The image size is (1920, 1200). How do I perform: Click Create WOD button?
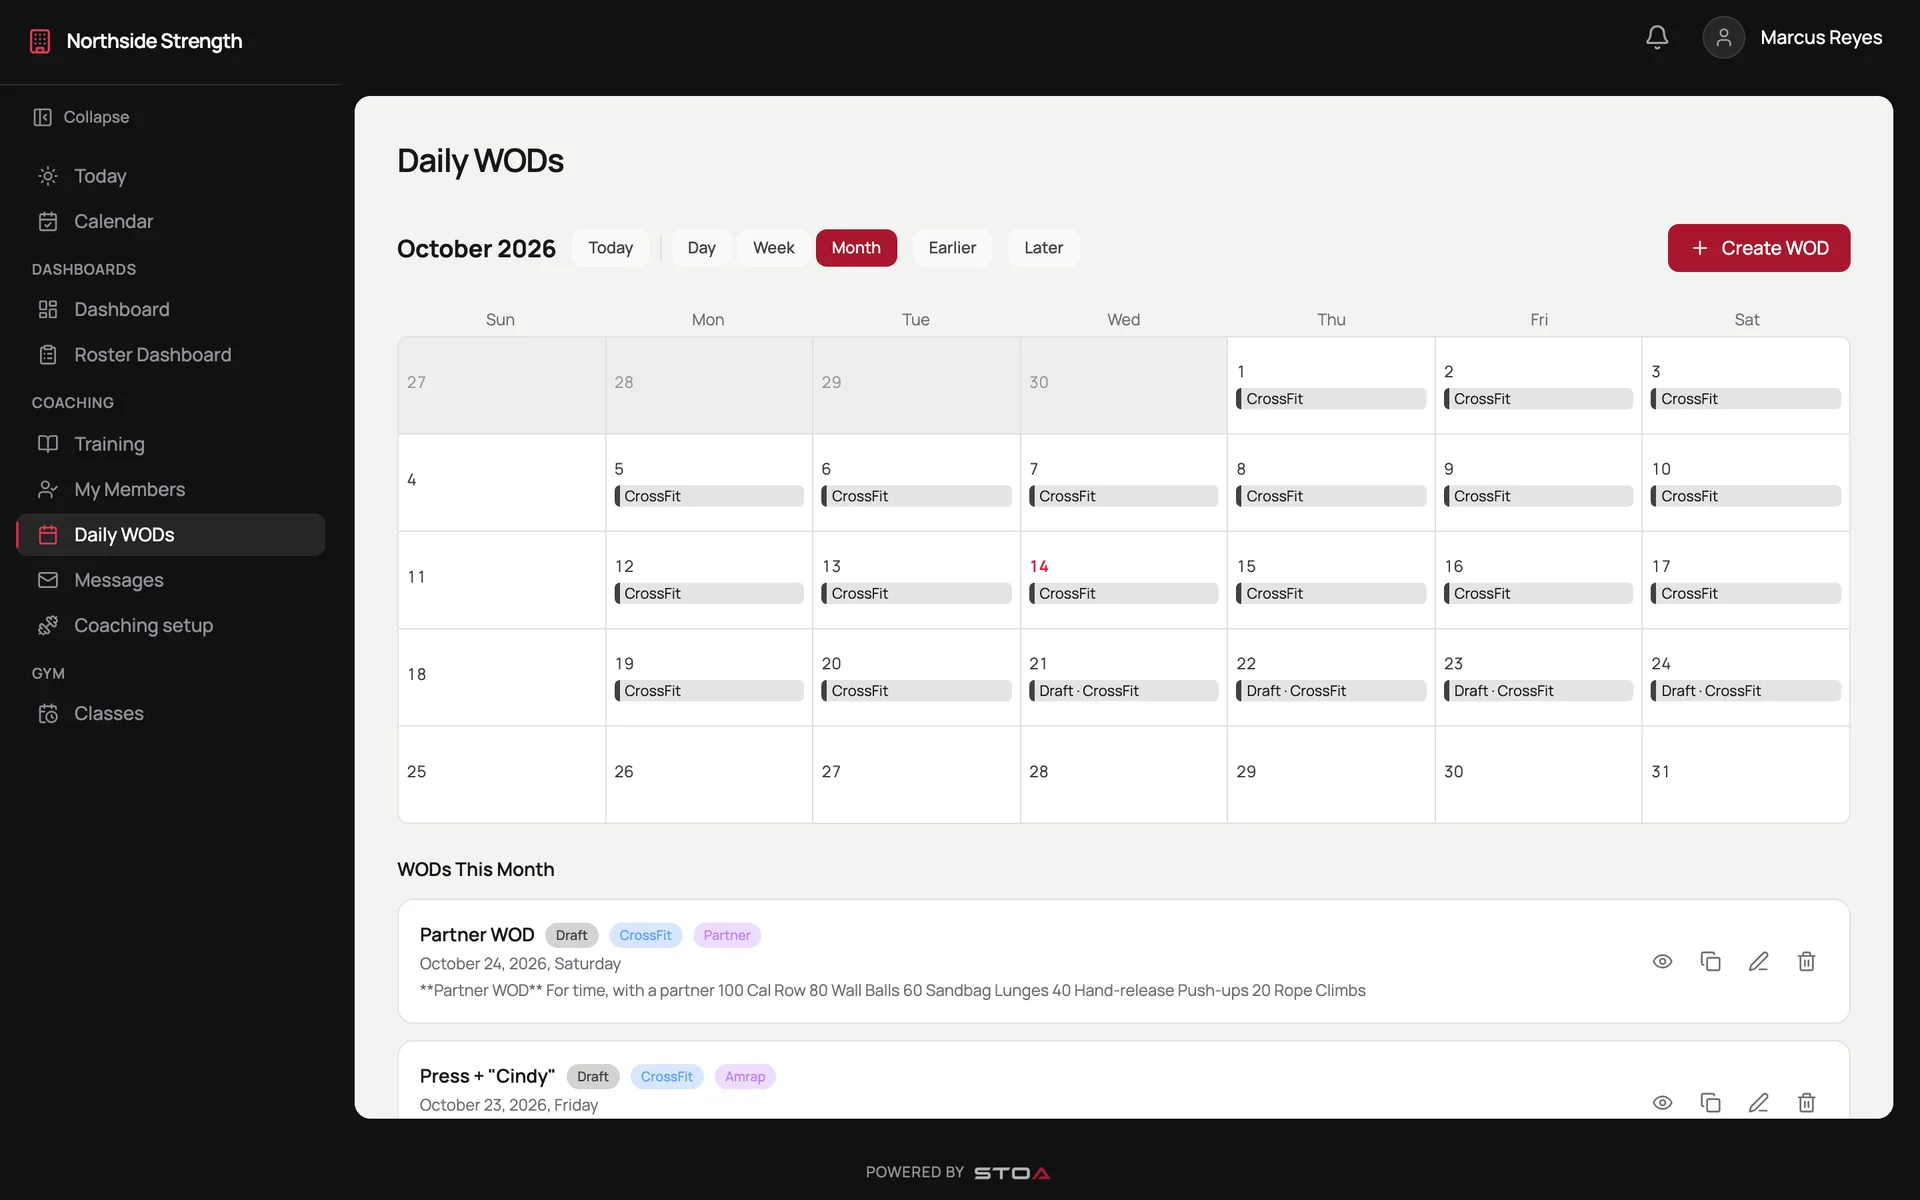1759,248
